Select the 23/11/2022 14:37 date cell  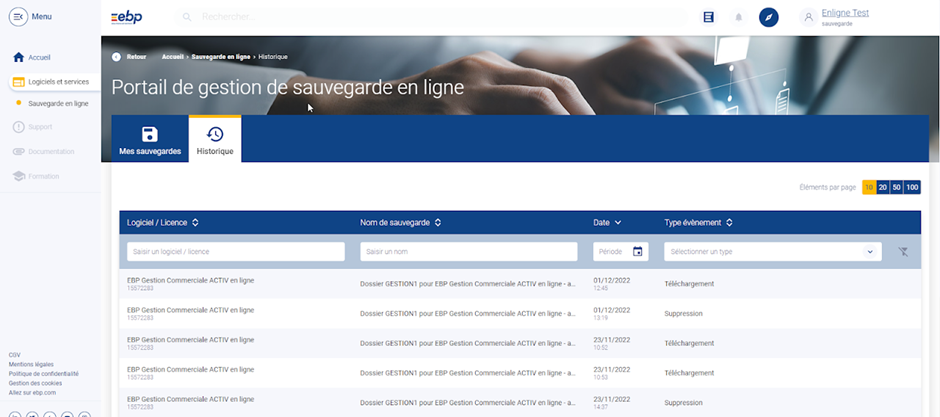tap(611, 403)
